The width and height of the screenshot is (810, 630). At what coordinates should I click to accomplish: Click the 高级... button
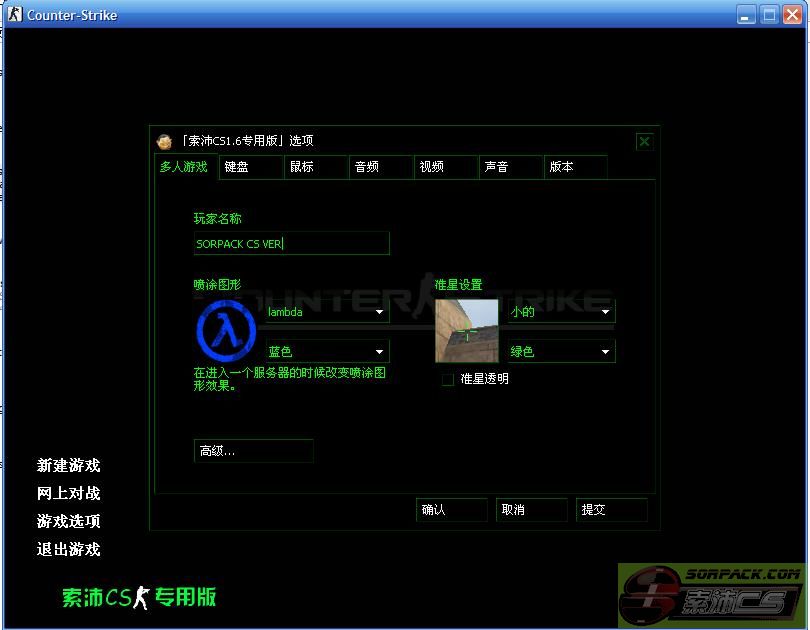pos(253,451)
